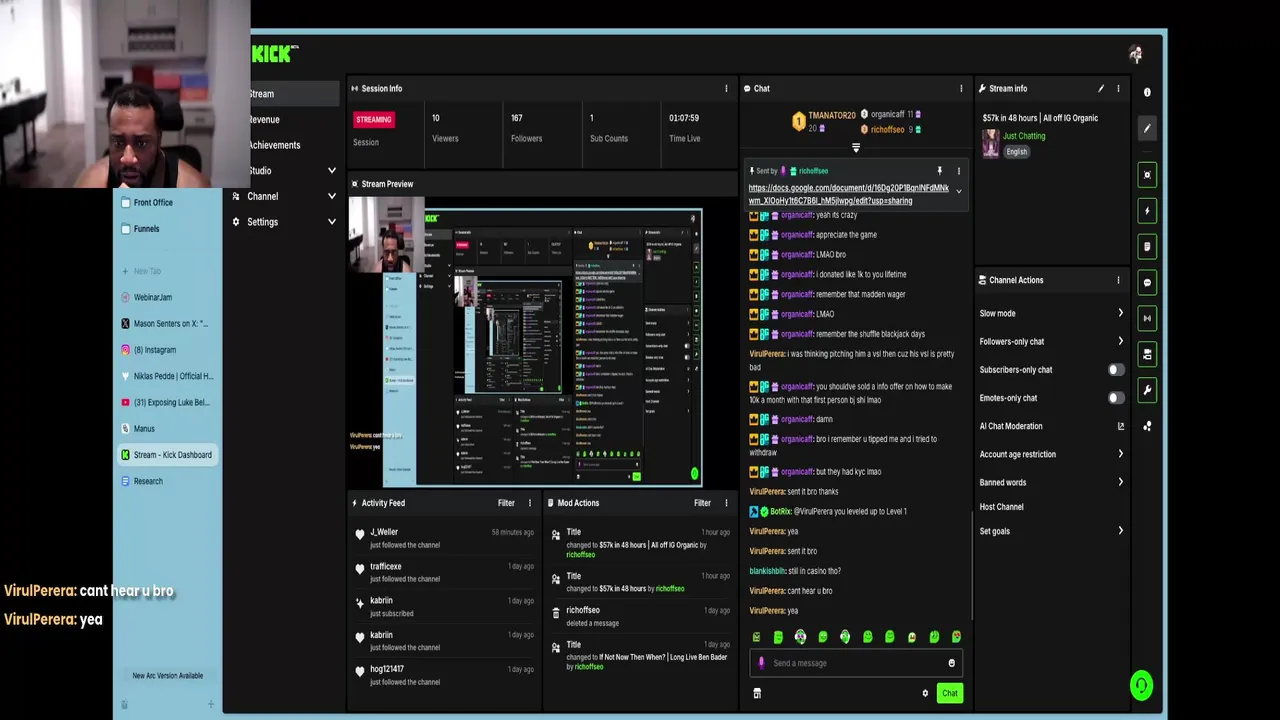Open Followers-only chat options arrow
The width and height of the screenshot is (1280, 720).
(x=1120, y=341)
